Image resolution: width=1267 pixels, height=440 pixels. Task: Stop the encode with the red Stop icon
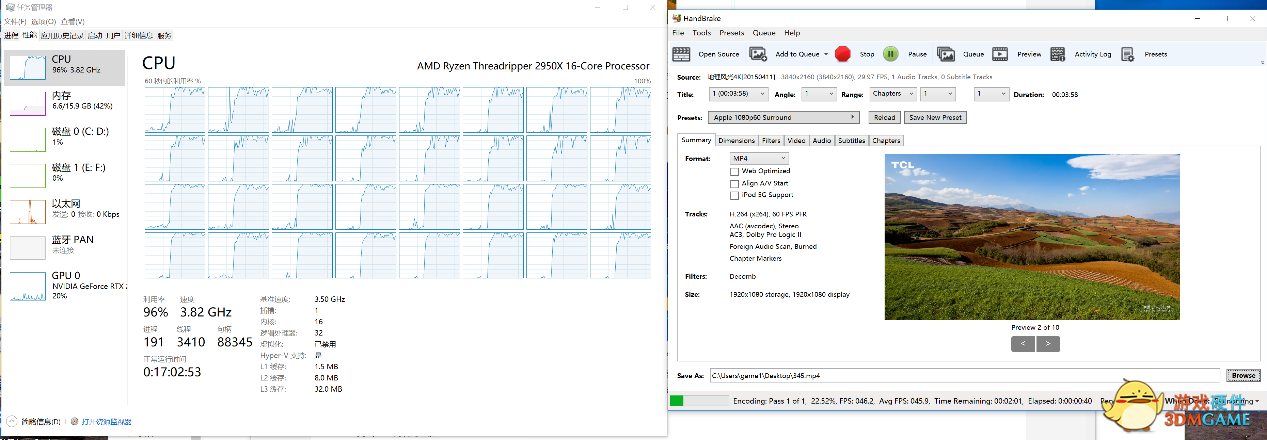[x=843, y=54]
